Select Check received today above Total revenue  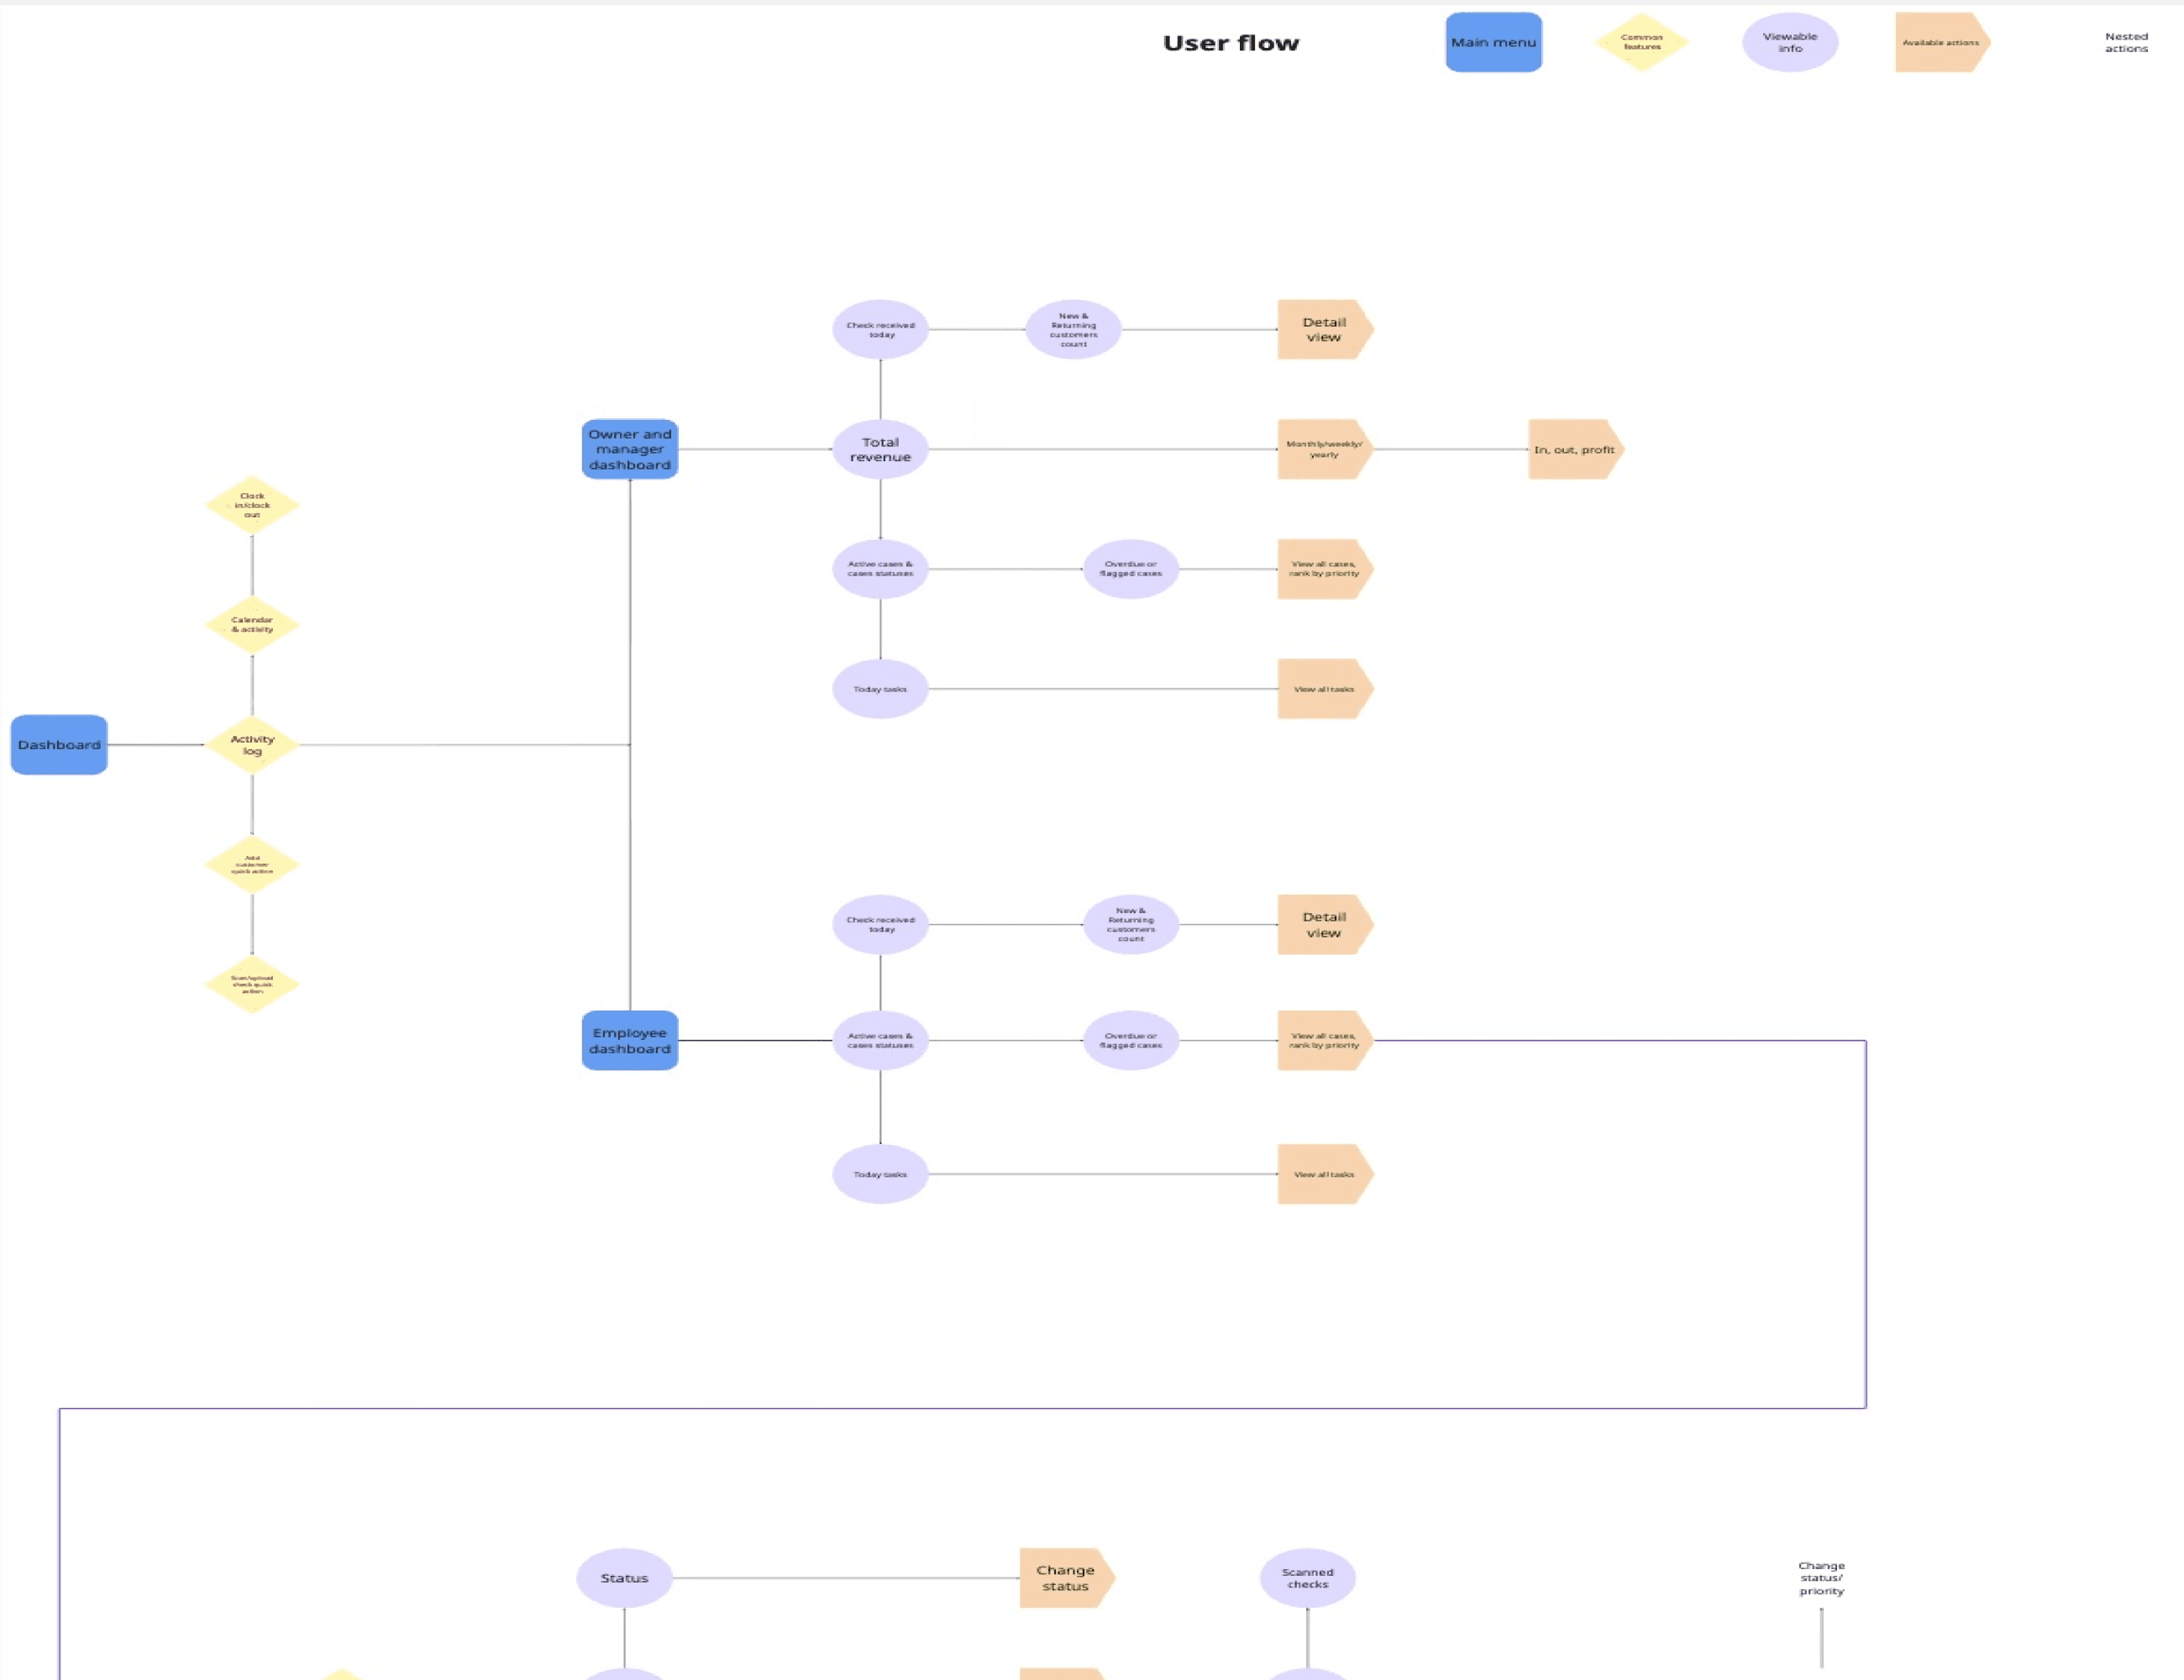click(880, 329)
